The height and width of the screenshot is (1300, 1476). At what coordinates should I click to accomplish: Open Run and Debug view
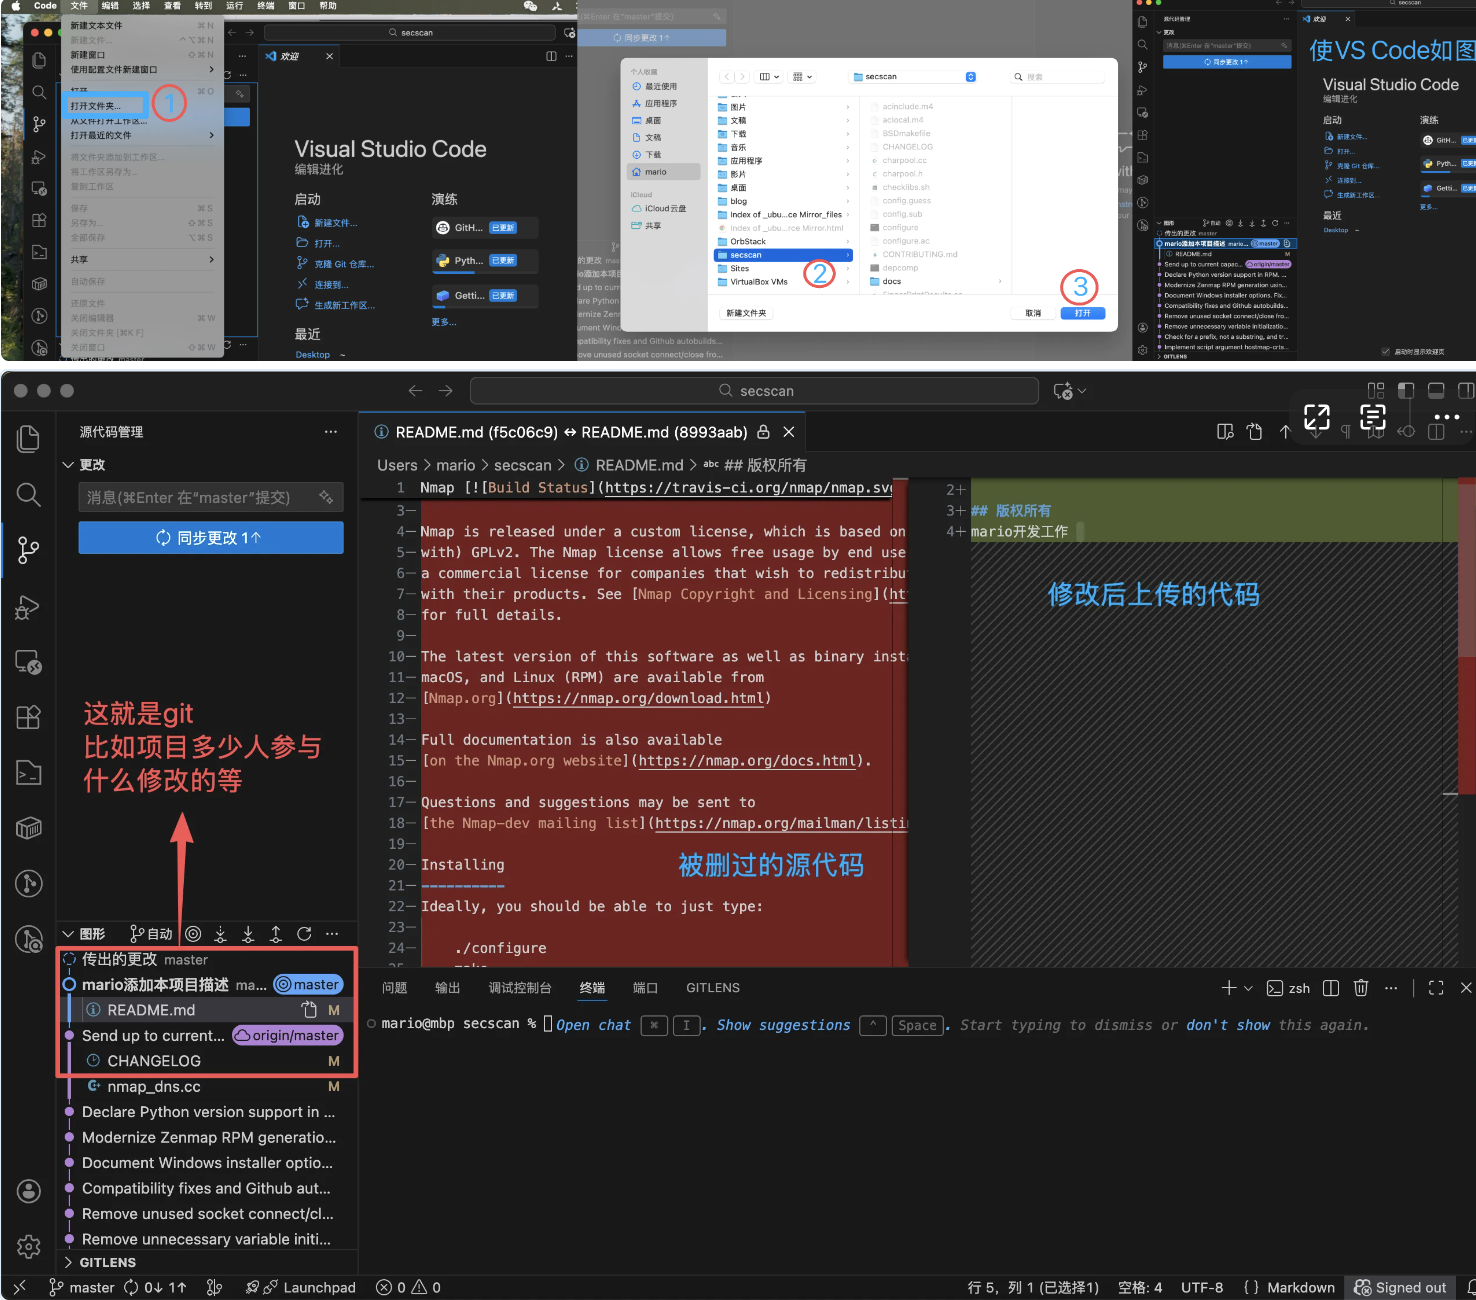coord(29,606)
